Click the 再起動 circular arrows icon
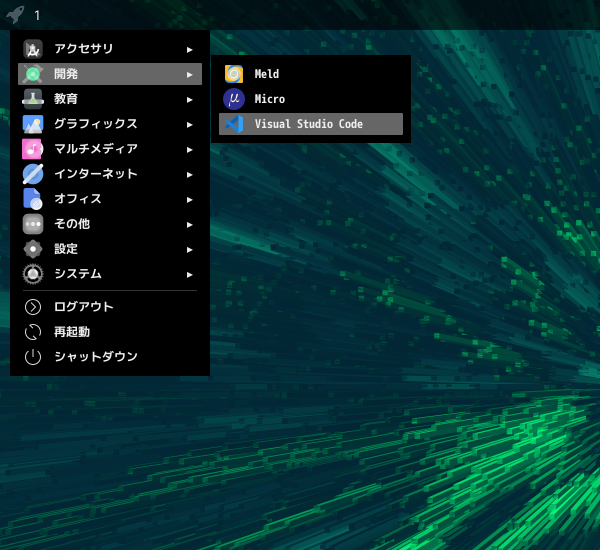The width and height of the screenshot is (600, 550). (33, 332)
